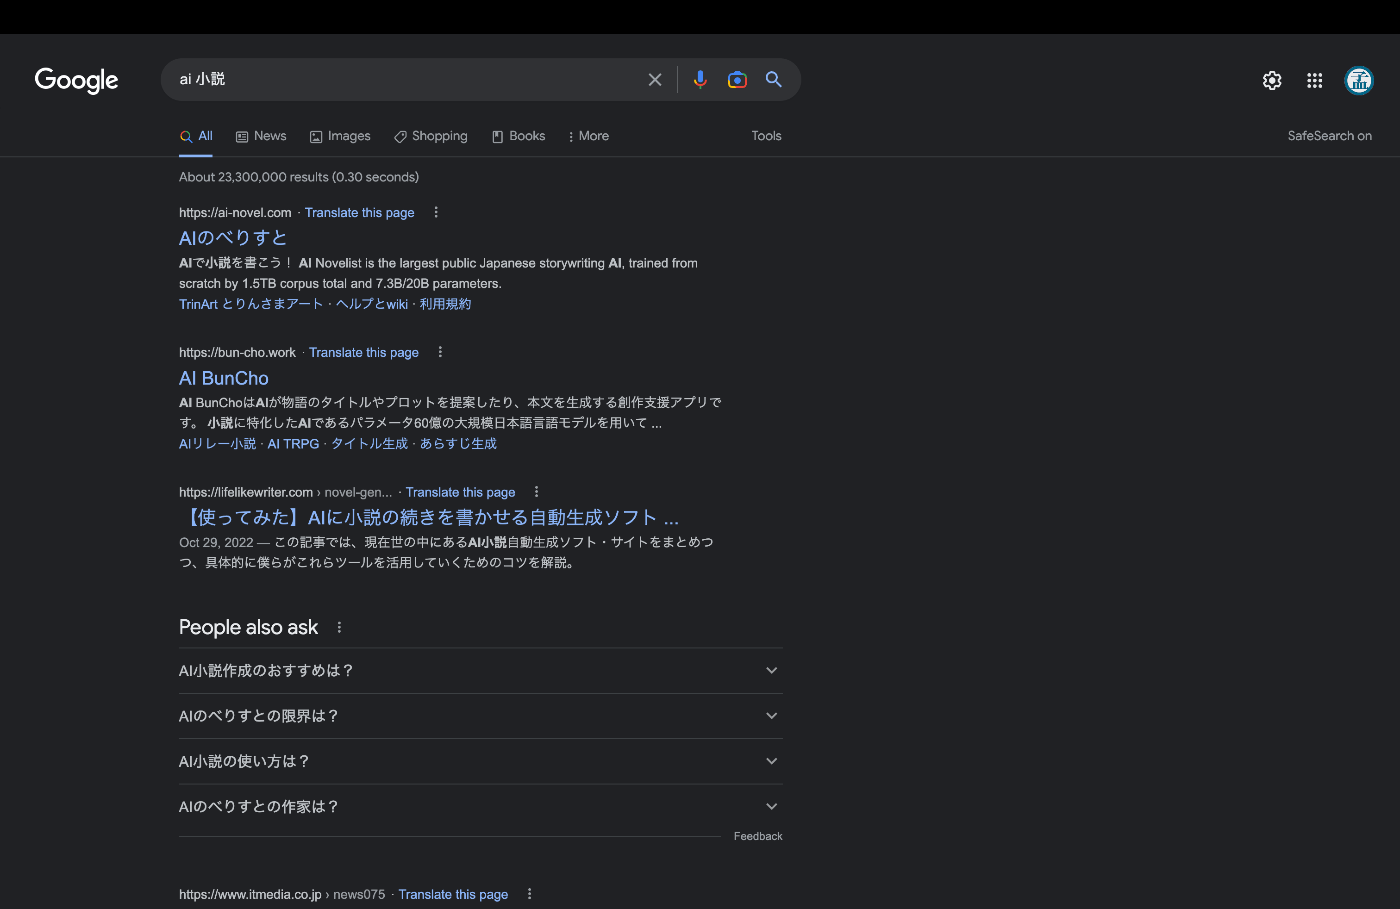This screenshot has height=909, width=1400.
Task: Open the three-dot menu for itmedia.co.jp result
Action: click(x=530, y=894)
